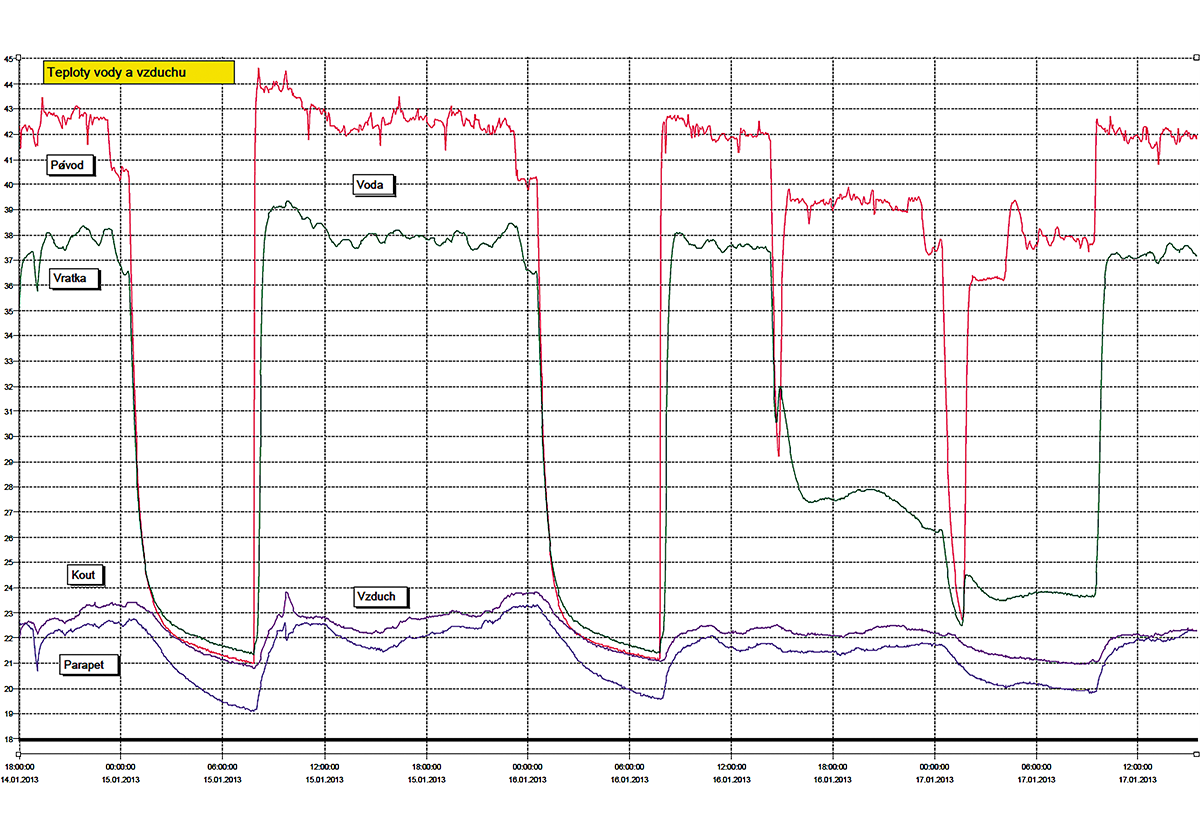Click the y-axis value 37
This screenshot has height=831, width=1200.
[x=8, y=260]
